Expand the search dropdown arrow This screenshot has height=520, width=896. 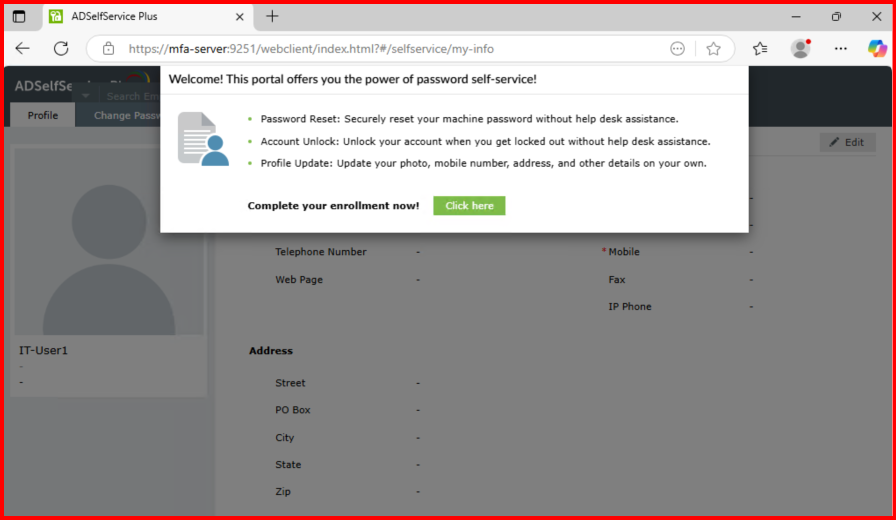coord(86,97)
